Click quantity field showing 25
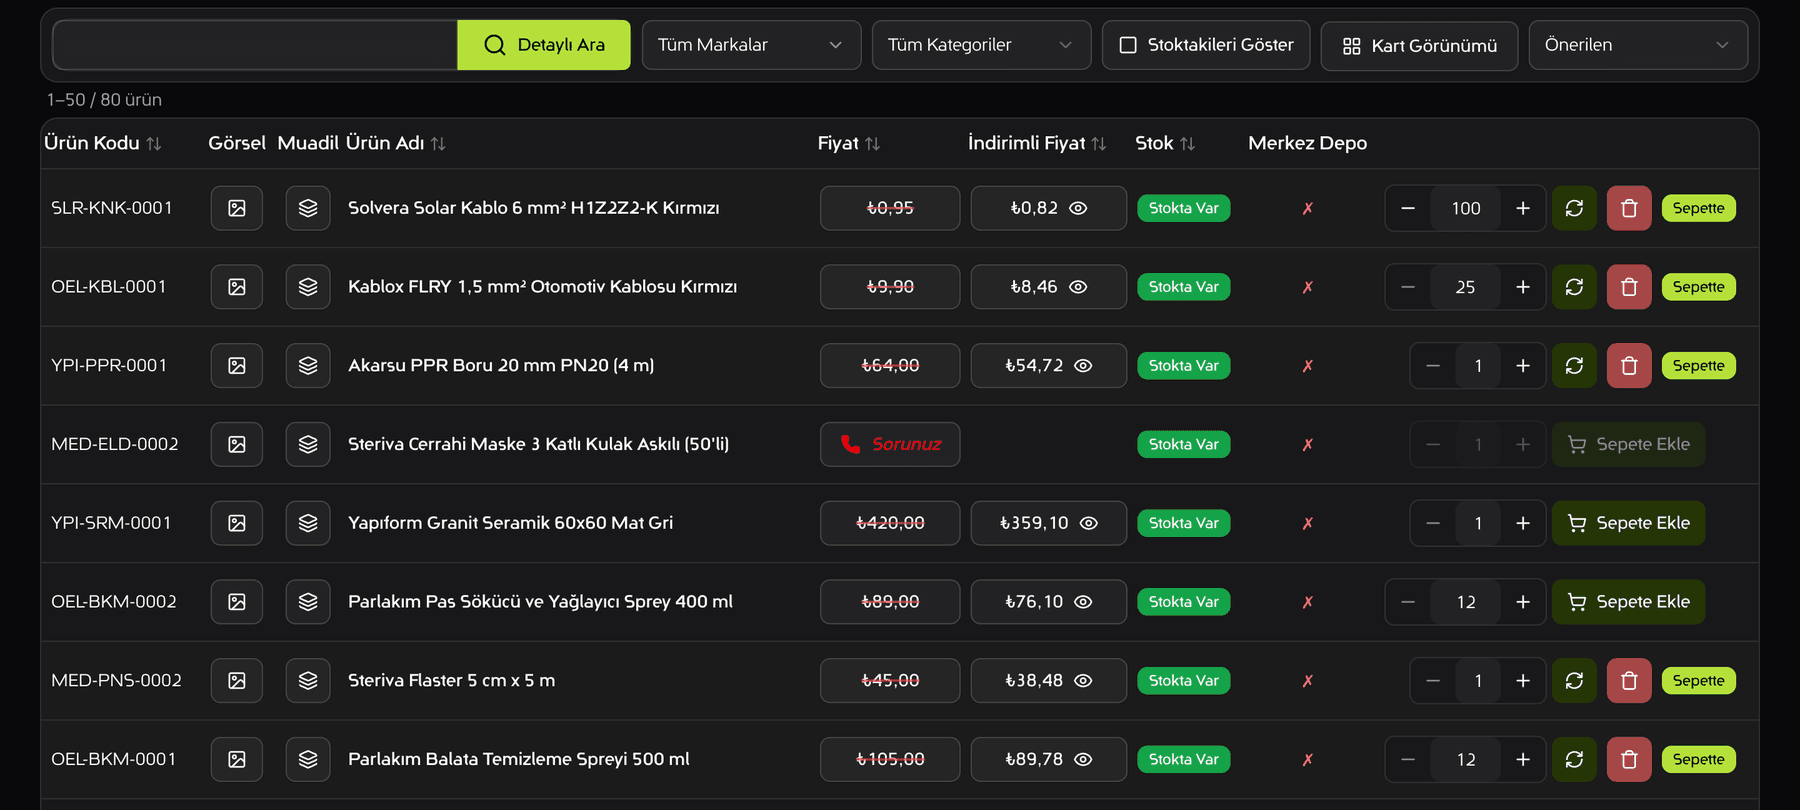The image size is (1800, 810). (1466, 287)
